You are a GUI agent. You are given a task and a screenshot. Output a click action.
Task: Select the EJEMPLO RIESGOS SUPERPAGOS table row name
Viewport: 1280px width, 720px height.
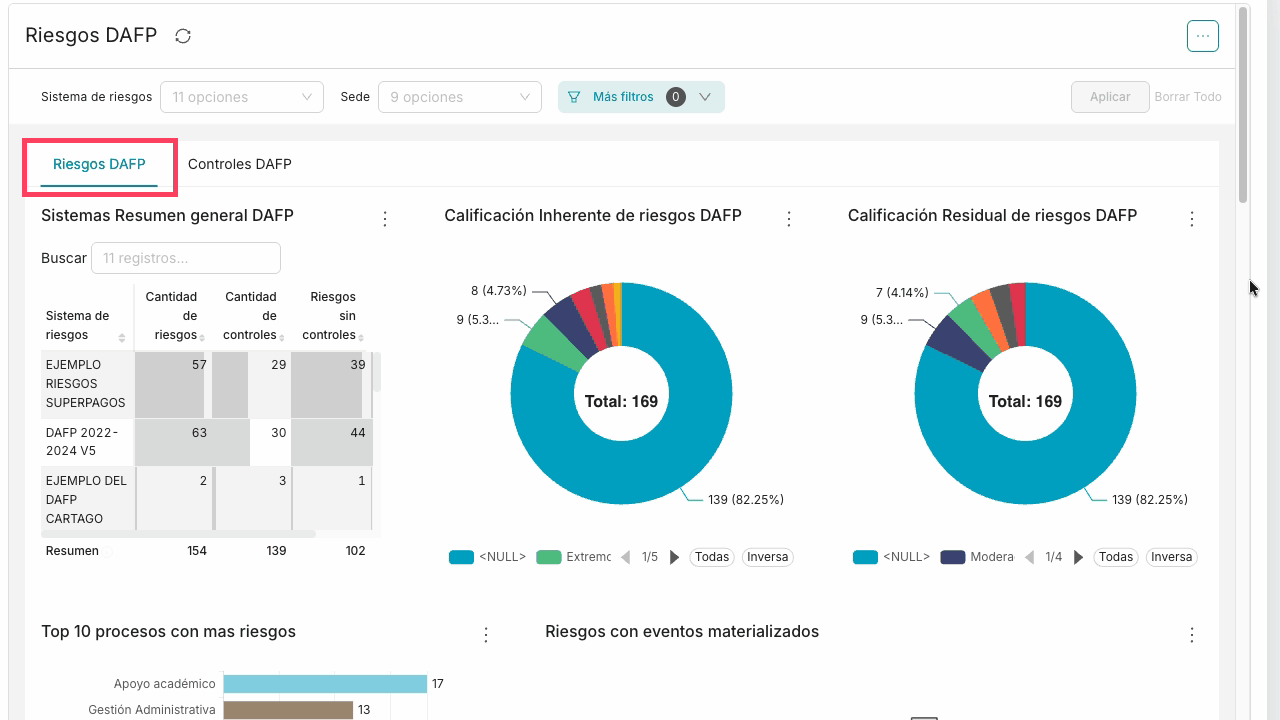point(86,384)
